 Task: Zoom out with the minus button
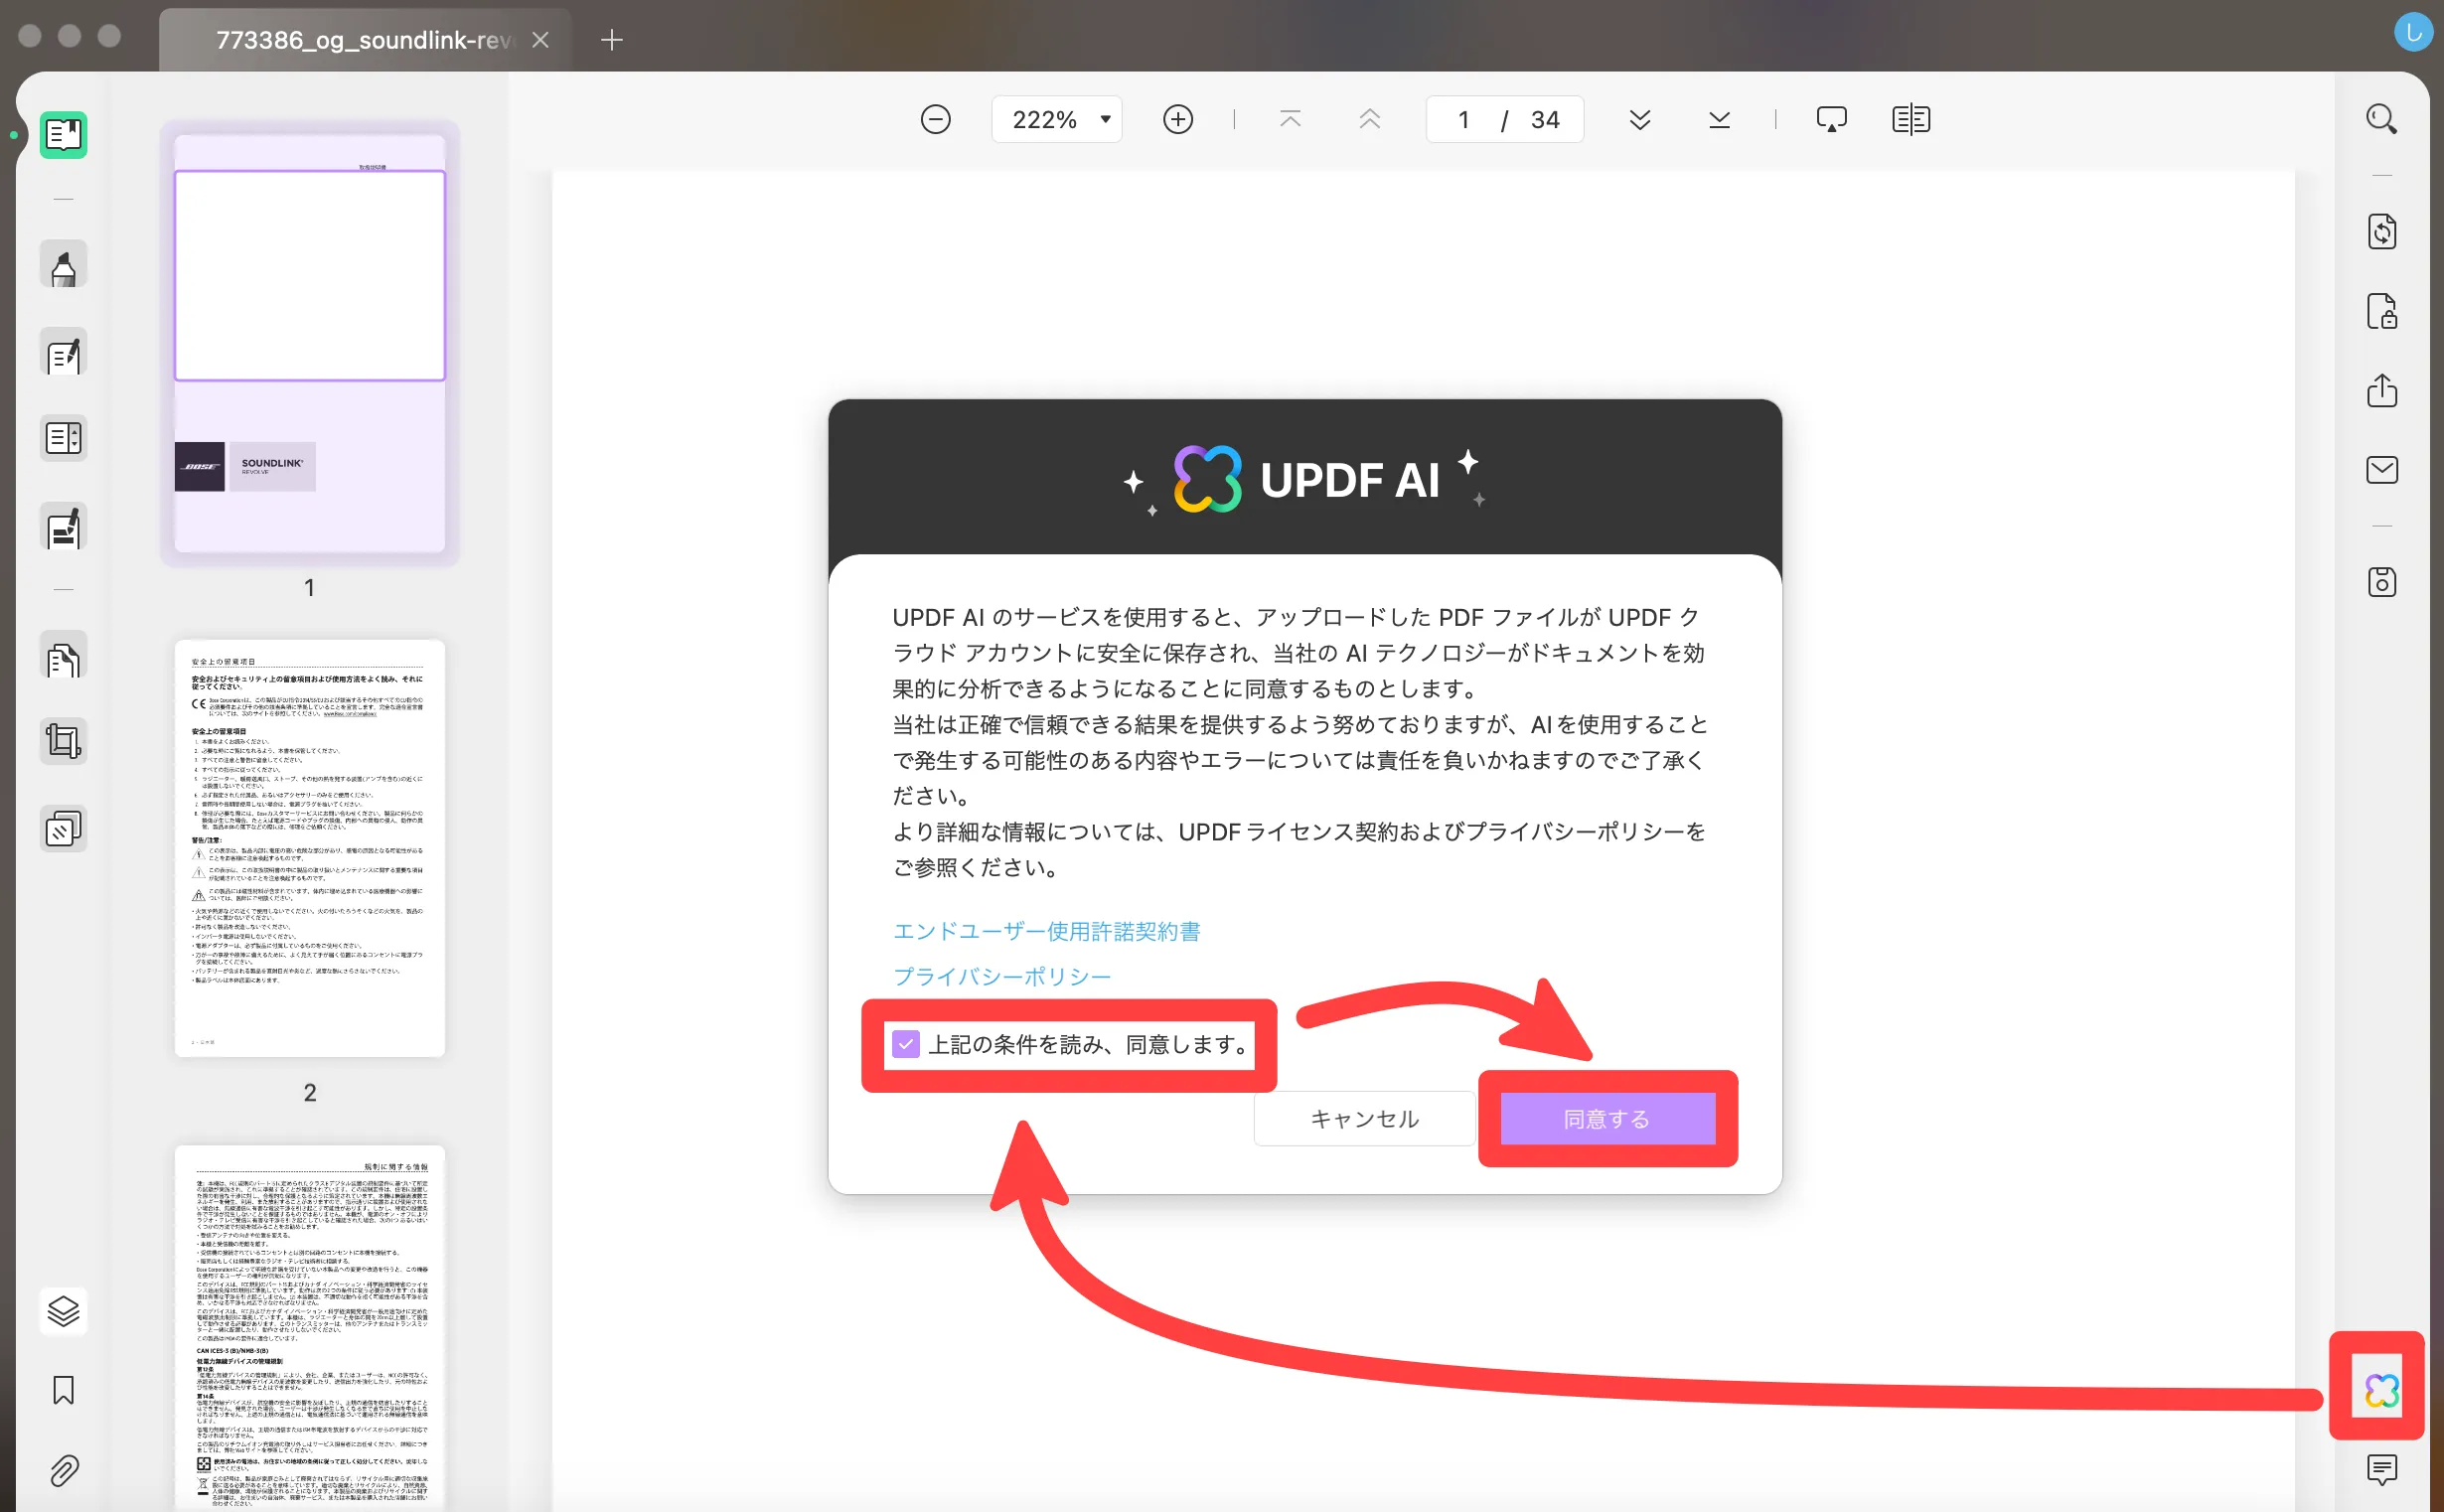(x=935, y=120)
